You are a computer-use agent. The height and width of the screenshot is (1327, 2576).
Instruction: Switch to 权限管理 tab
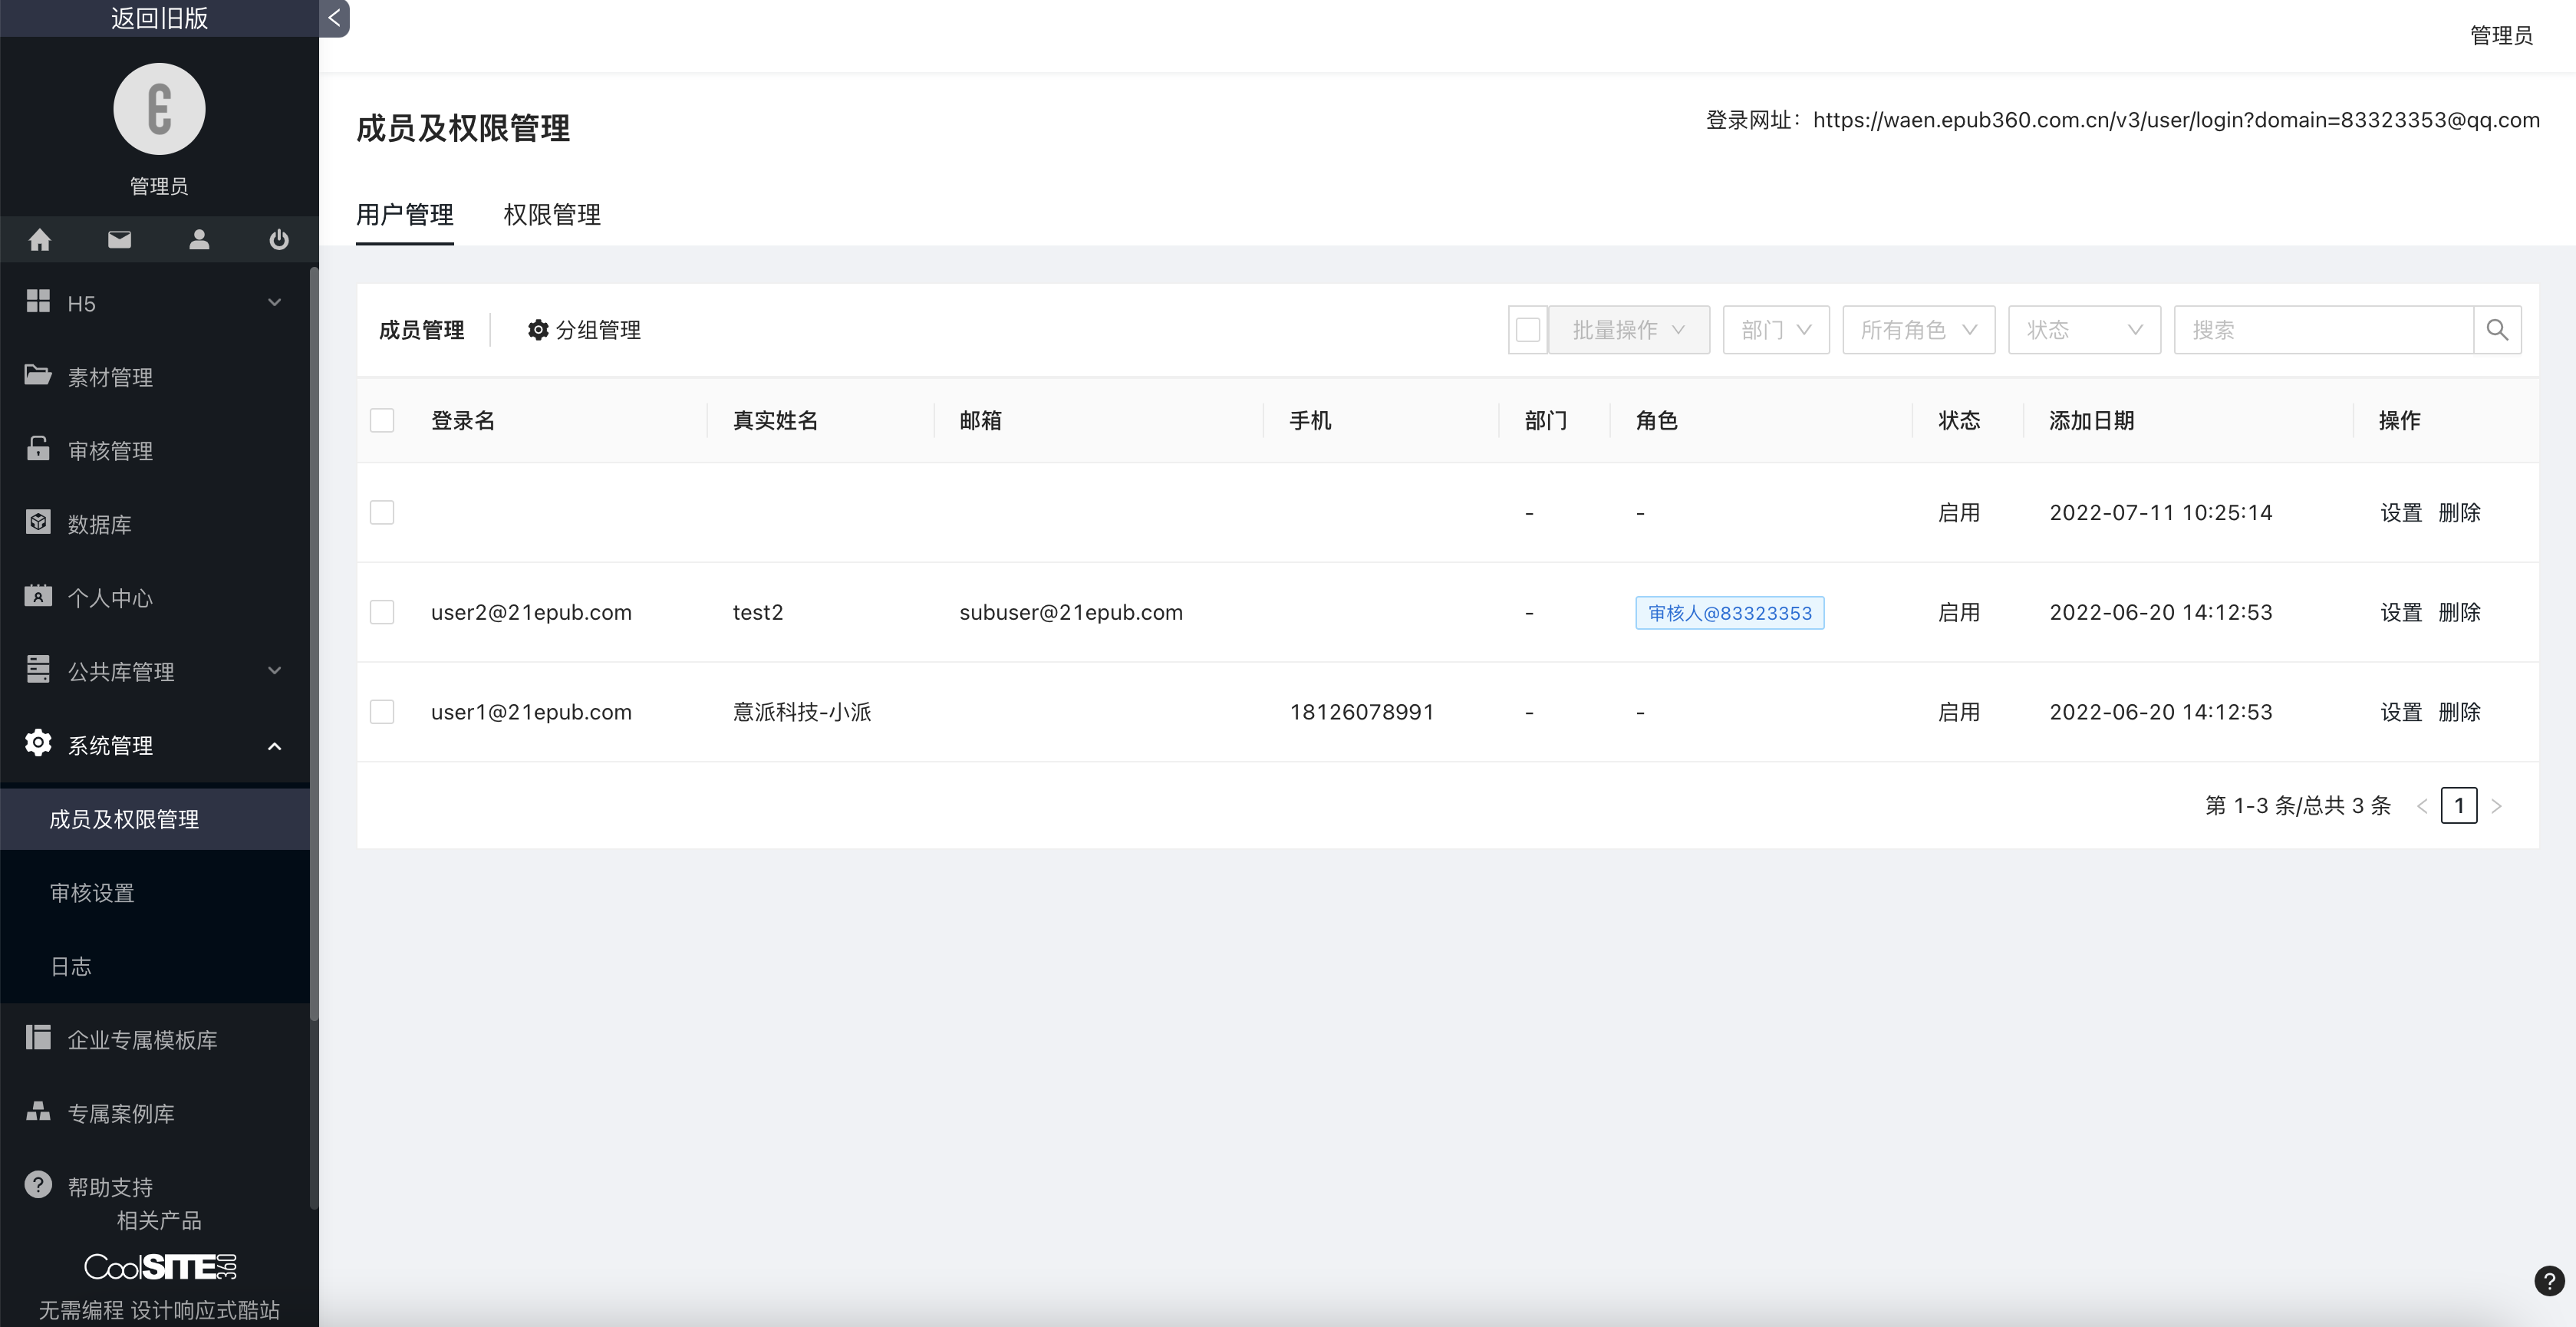[x=552, y=215]
